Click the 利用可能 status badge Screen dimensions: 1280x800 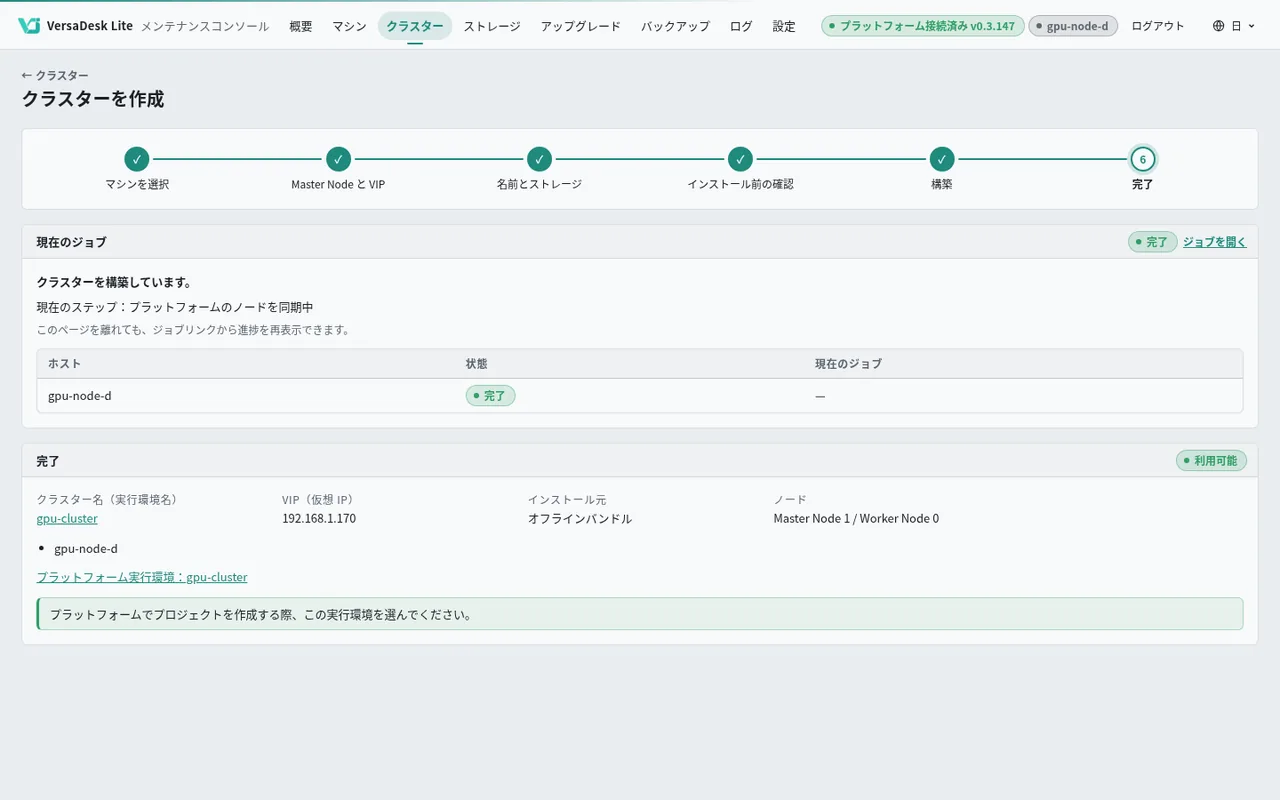pyautogui.click(x=1211, y=461)
